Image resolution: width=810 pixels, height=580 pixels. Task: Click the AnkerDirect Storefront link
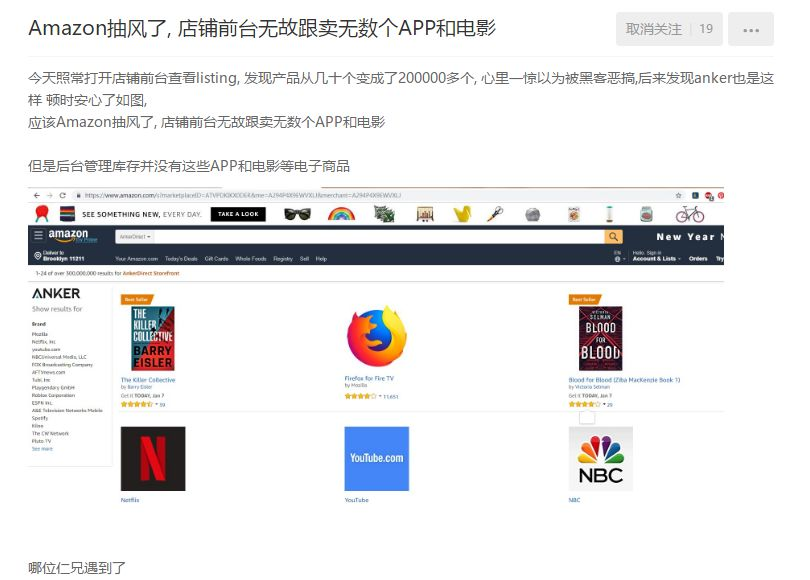(151, 273)
